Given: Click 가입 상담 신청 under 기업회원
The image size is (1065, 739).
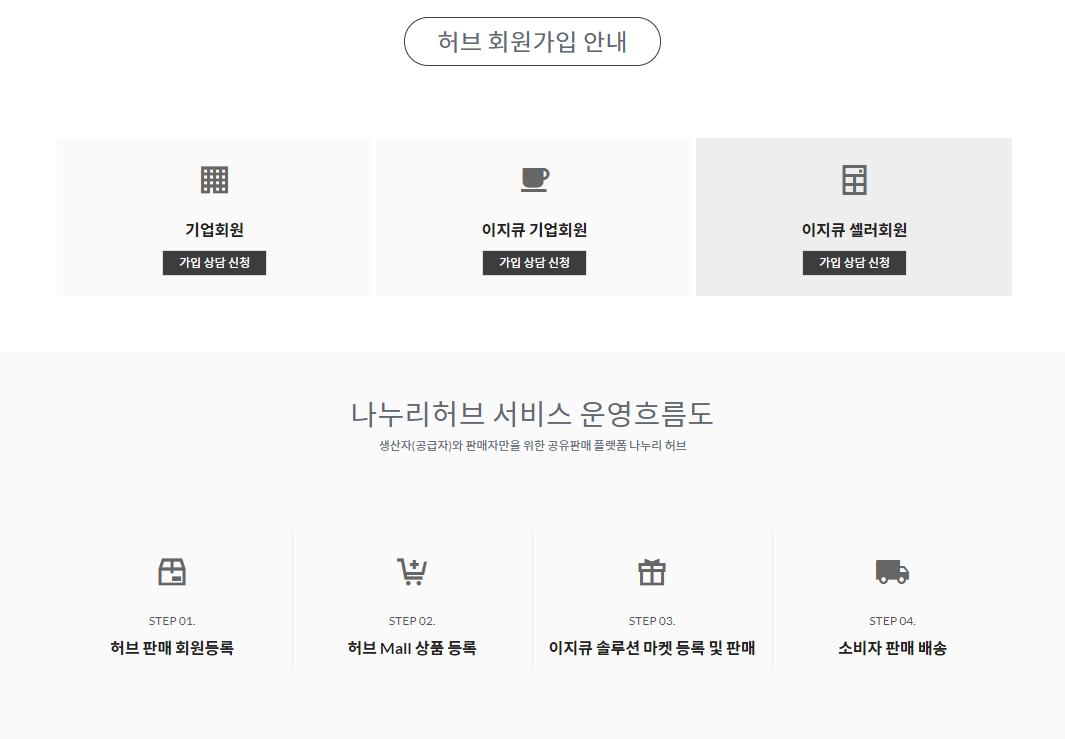Looking at the screenshot, I should coord(215,263).
